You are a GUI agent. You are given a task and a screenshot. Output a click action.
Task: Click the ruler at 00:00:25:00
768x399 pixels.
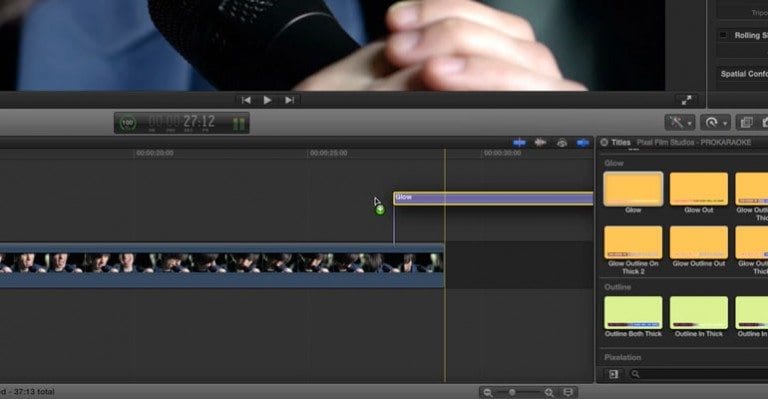pos(329,153)
